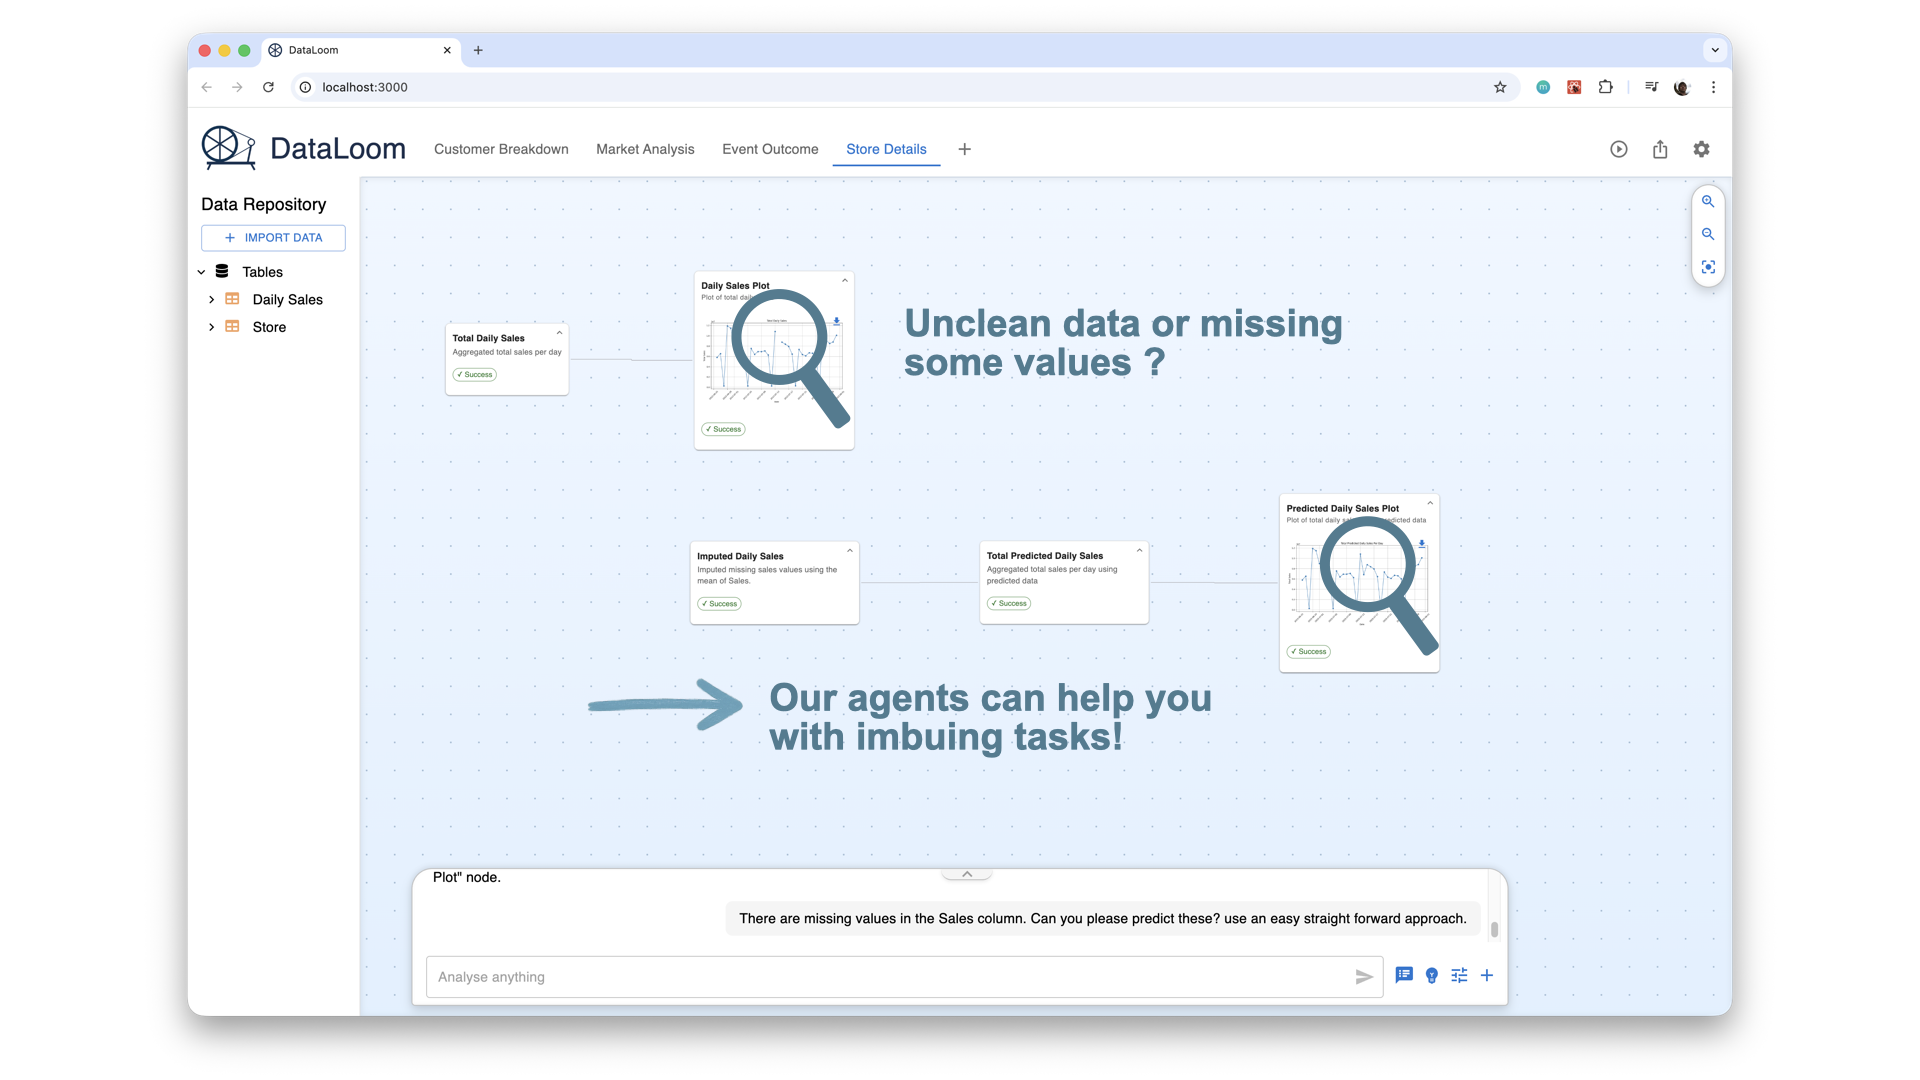Open chat history icon in the chat bar

click(x=1403, y=976)
